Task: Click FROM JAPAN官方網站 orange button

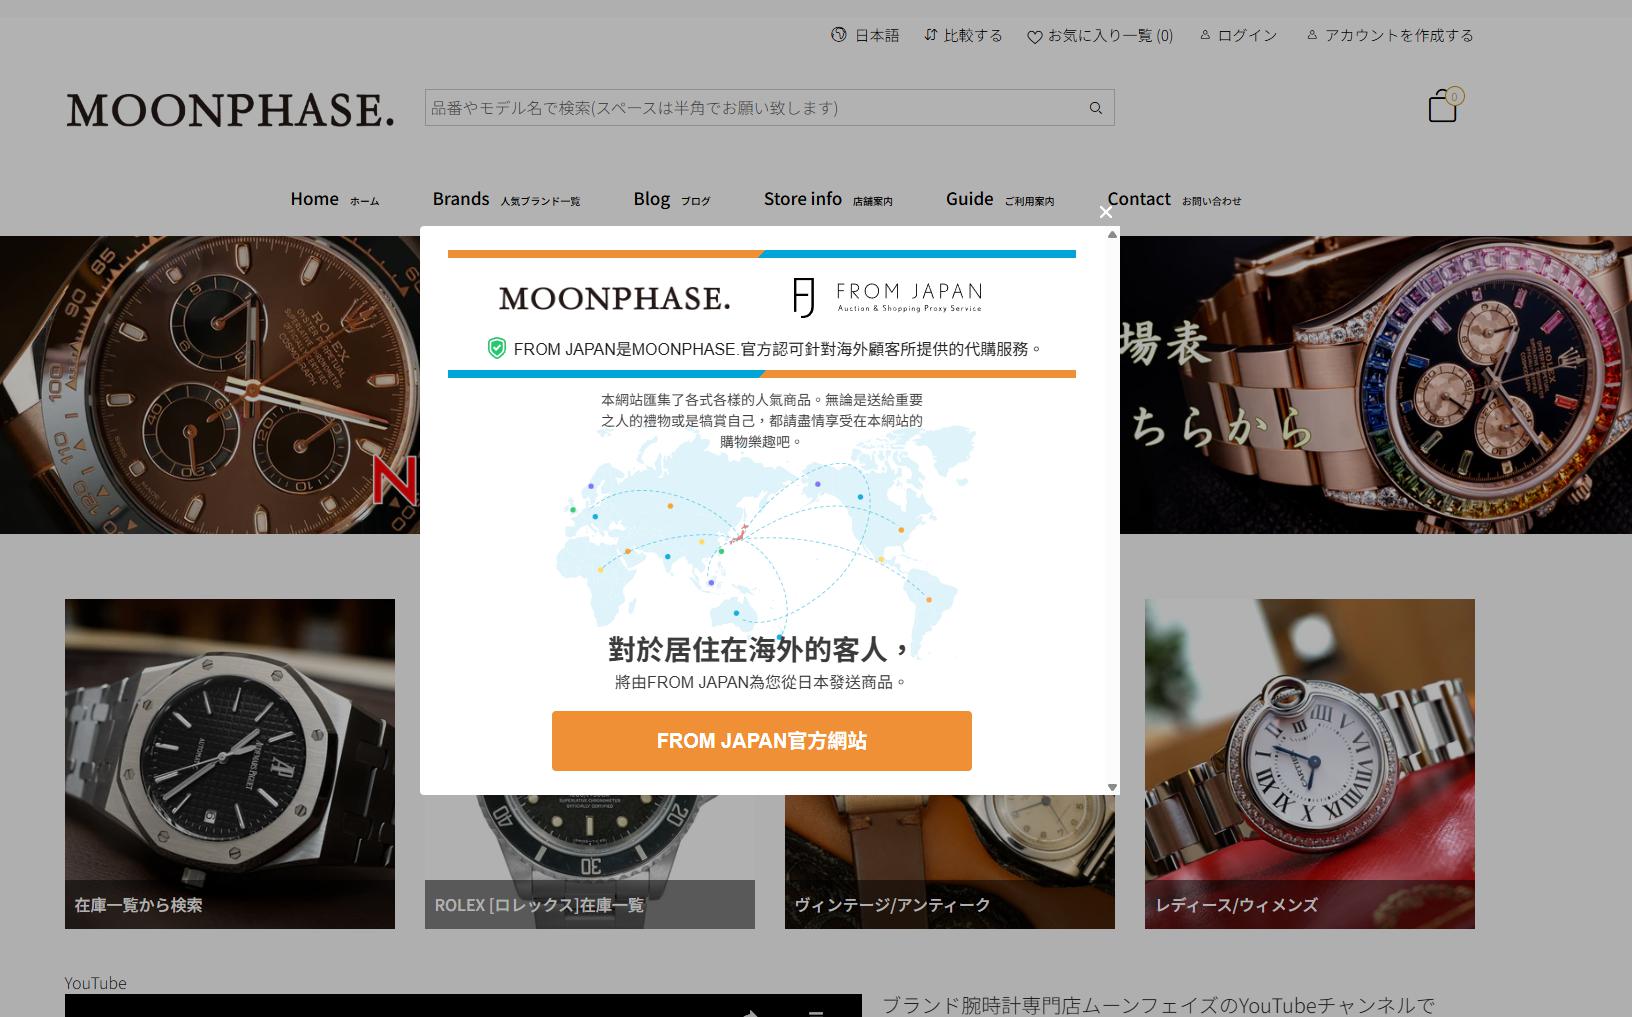Action: pyautogui.click(x=762, y=741)
